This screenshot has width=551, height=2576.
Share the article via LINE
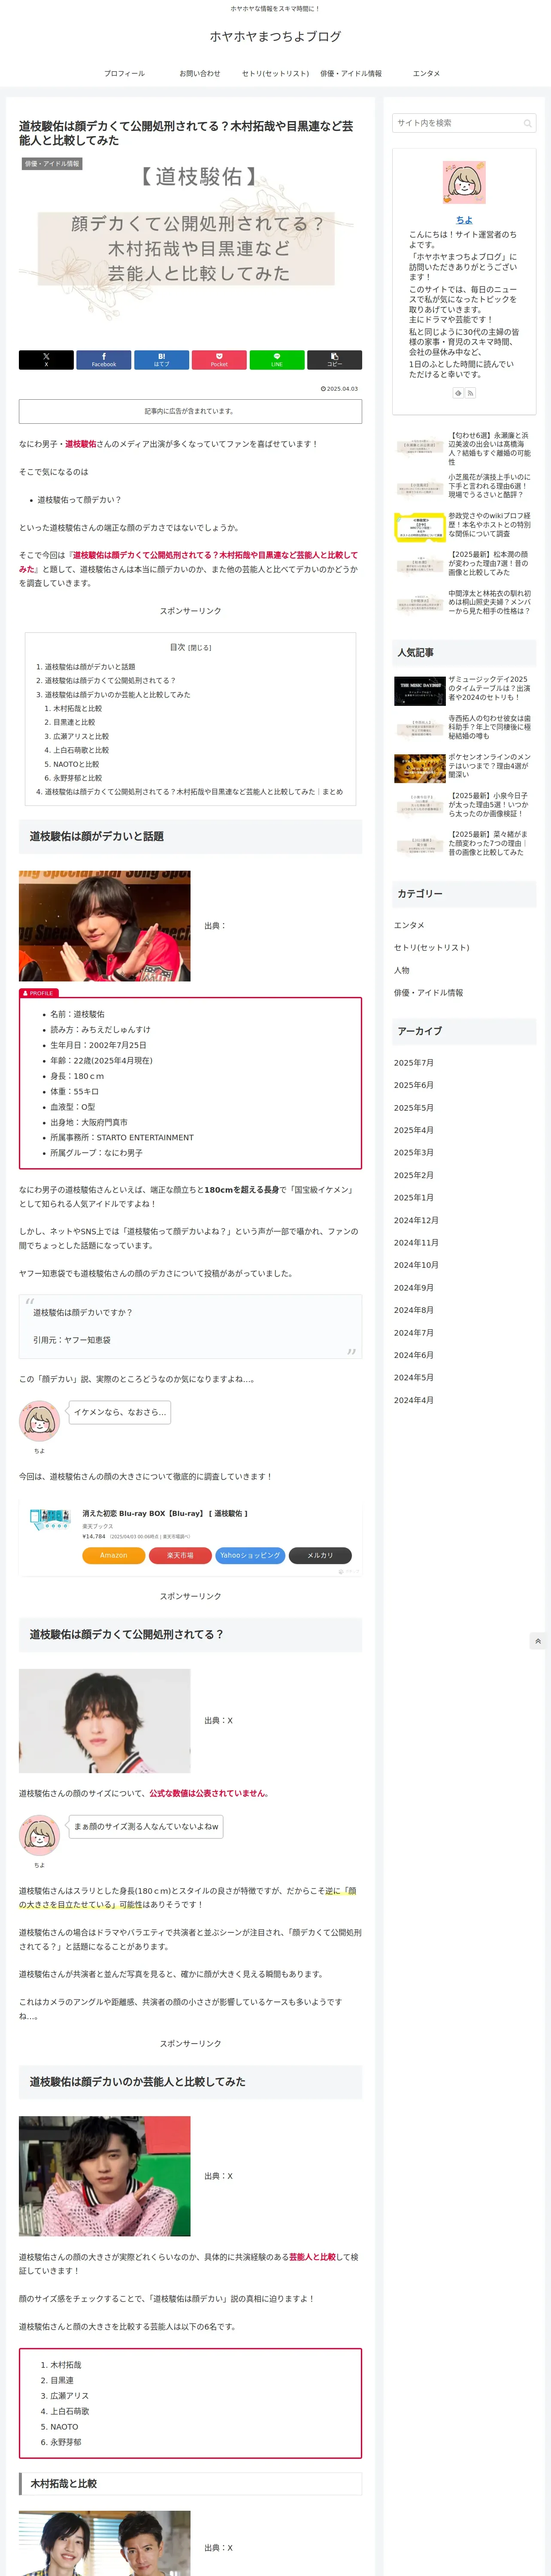coord(277,360)
